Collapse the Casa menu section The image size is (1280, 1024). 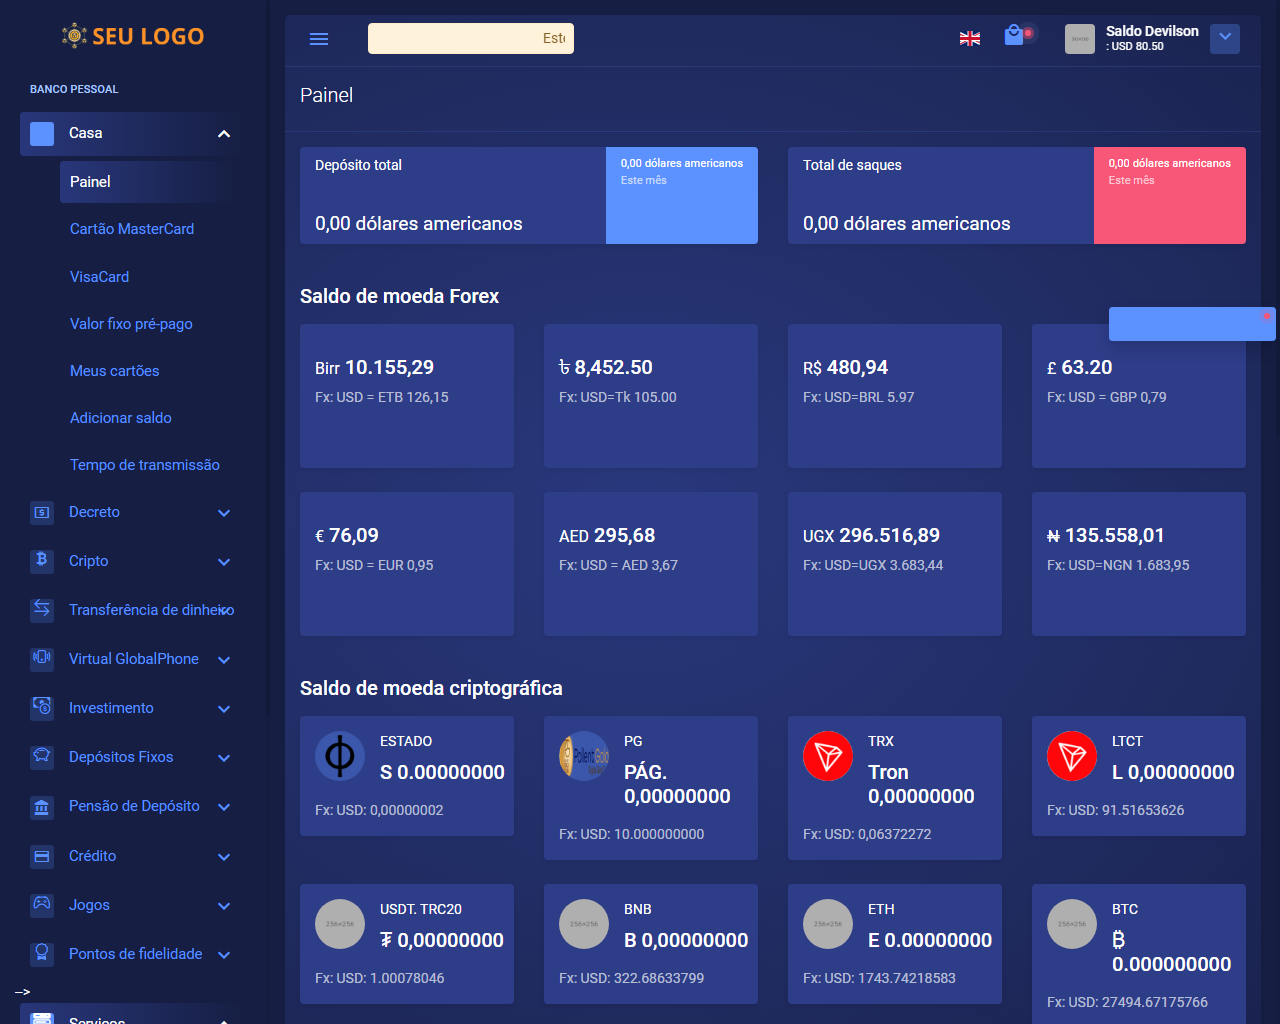224,134
